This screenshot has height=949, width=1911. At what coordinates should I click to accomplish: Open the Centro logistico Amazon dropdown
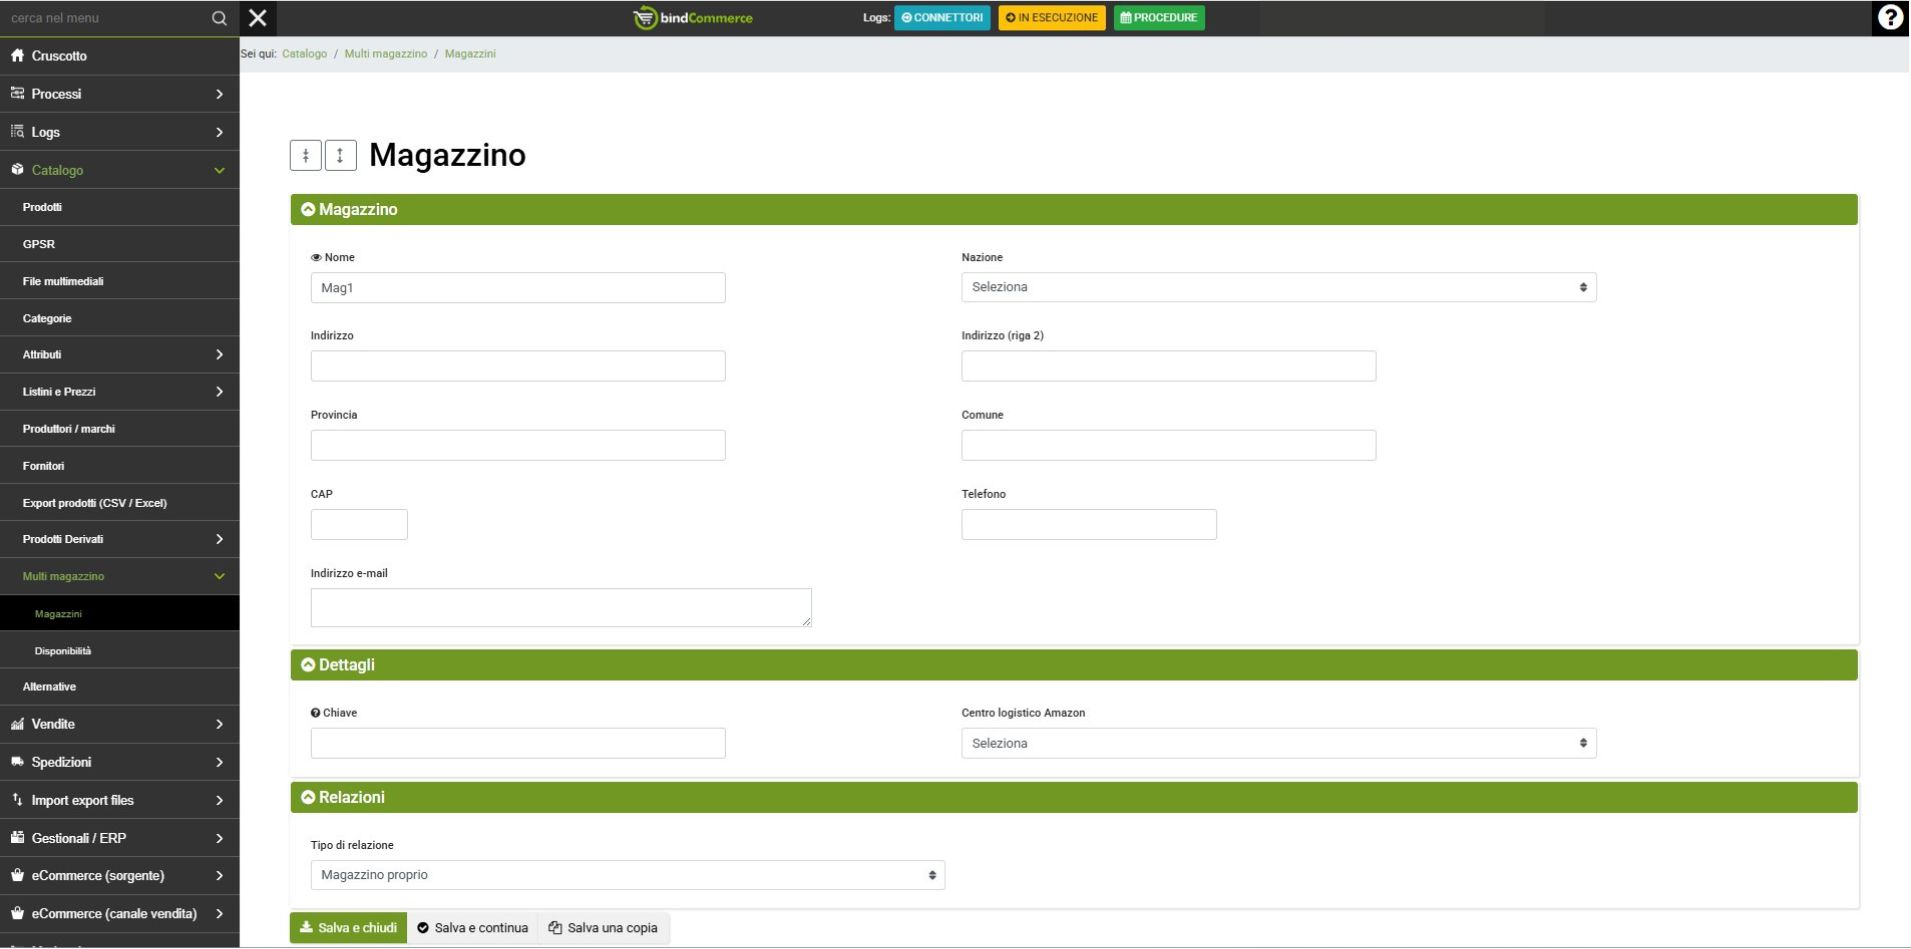pos(1278,744)
